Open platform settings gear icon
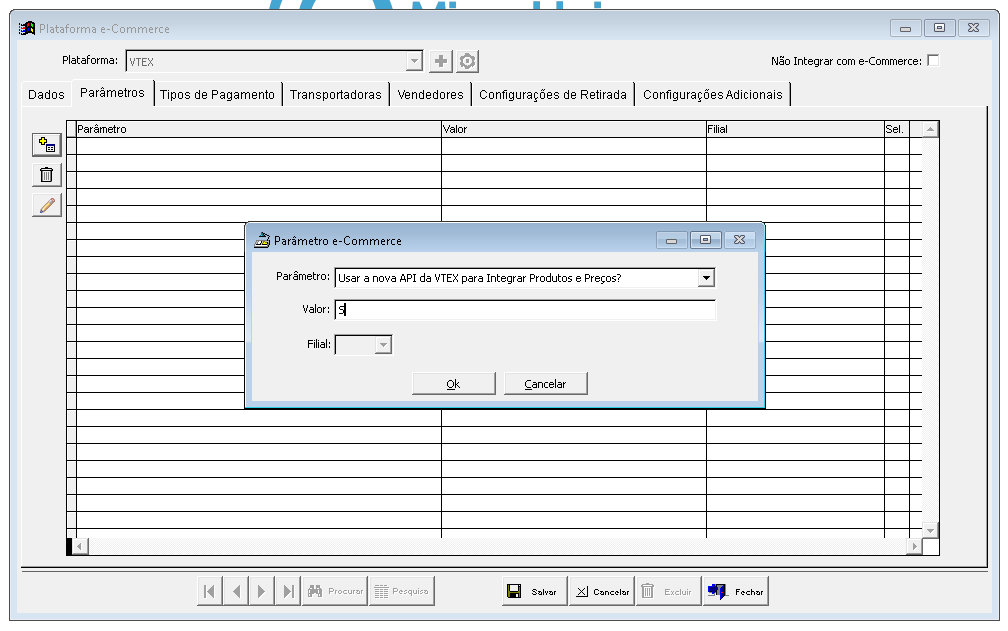The image size is (1008, 631). (x=467, y=61)
